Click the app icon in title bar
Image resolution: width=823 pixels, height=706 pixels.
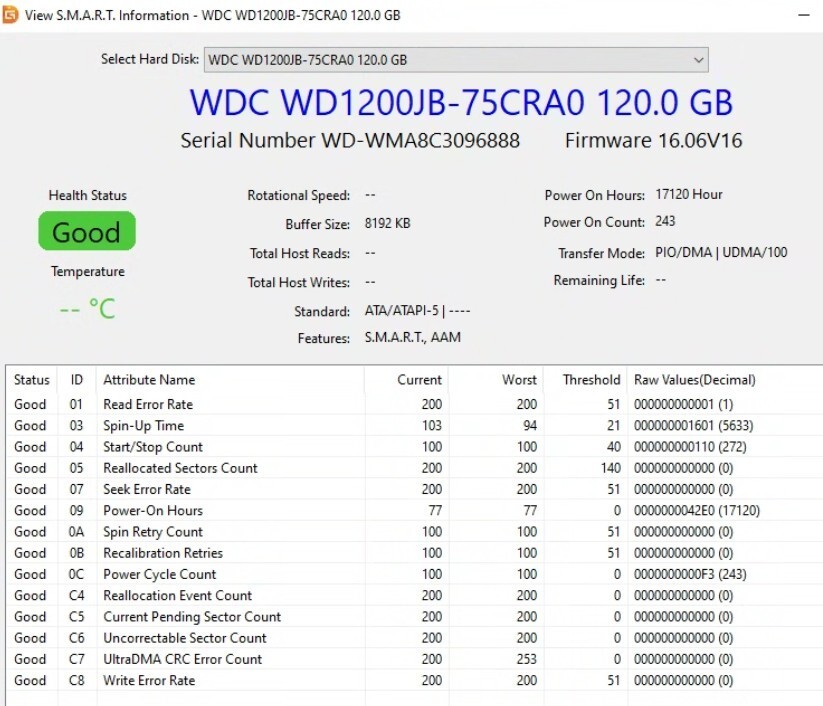pyautogui.click(x=10, y=15)
